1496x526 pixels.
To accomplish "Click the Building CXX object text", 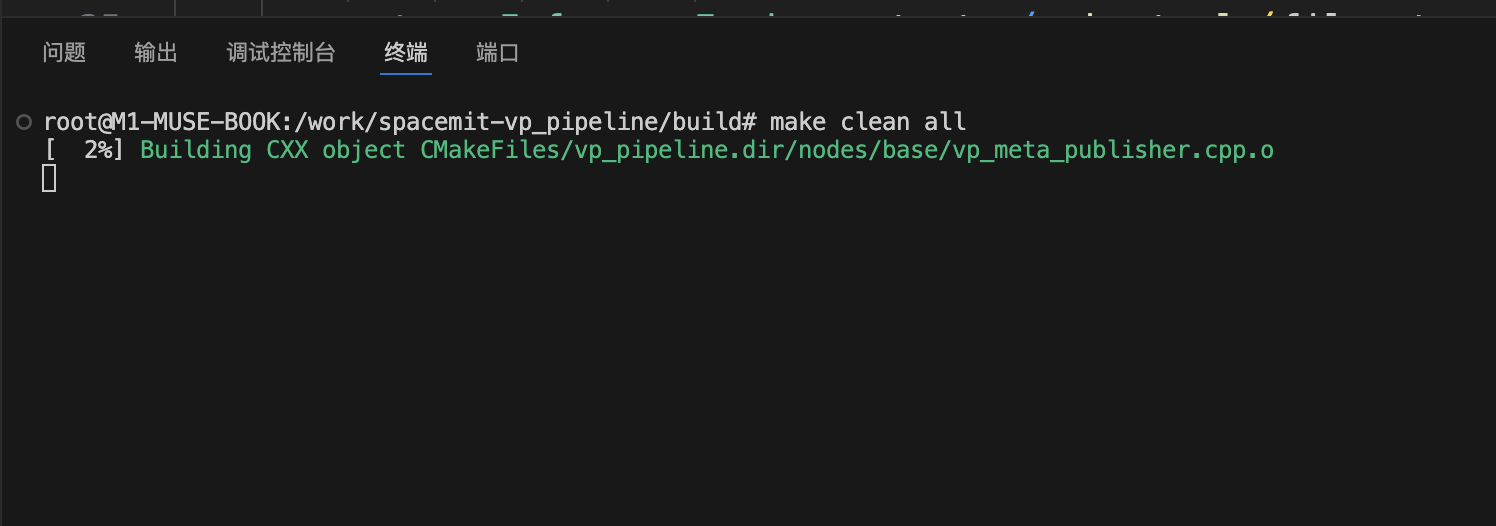I will tap(273, 150).
